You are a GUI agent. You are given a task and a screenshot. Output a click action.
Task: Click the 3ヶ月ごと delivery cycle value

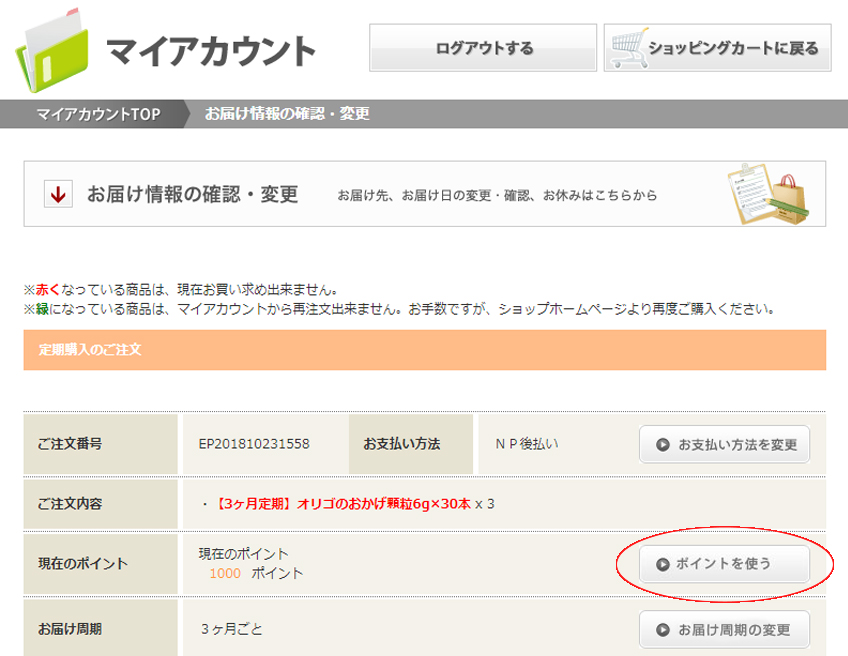[231, 629]
